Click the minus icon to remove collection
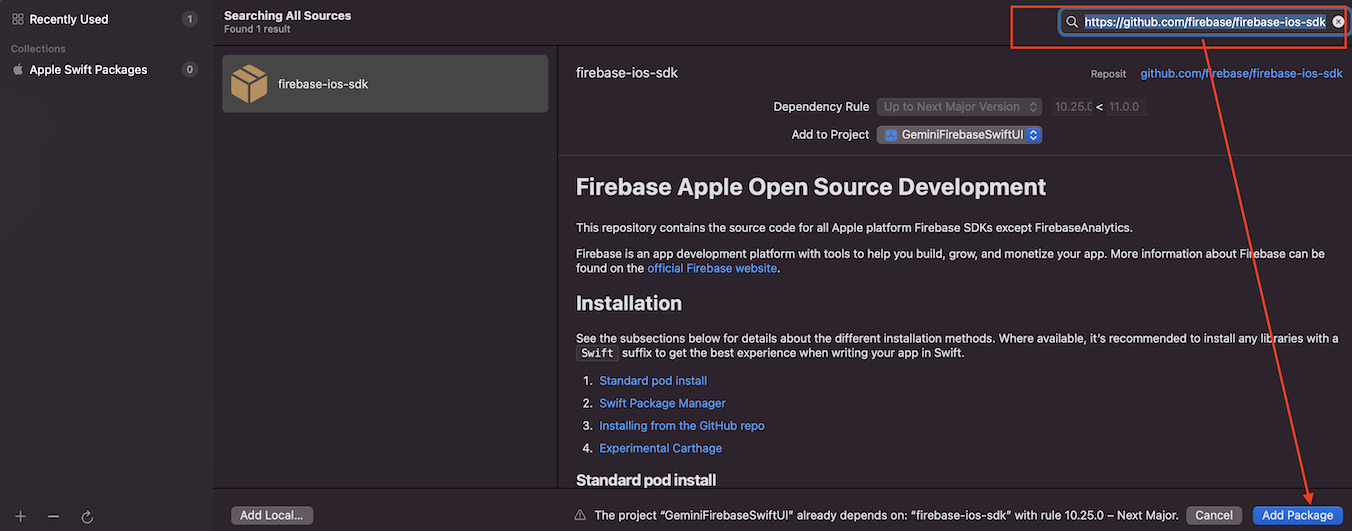 tap(54, 516)
